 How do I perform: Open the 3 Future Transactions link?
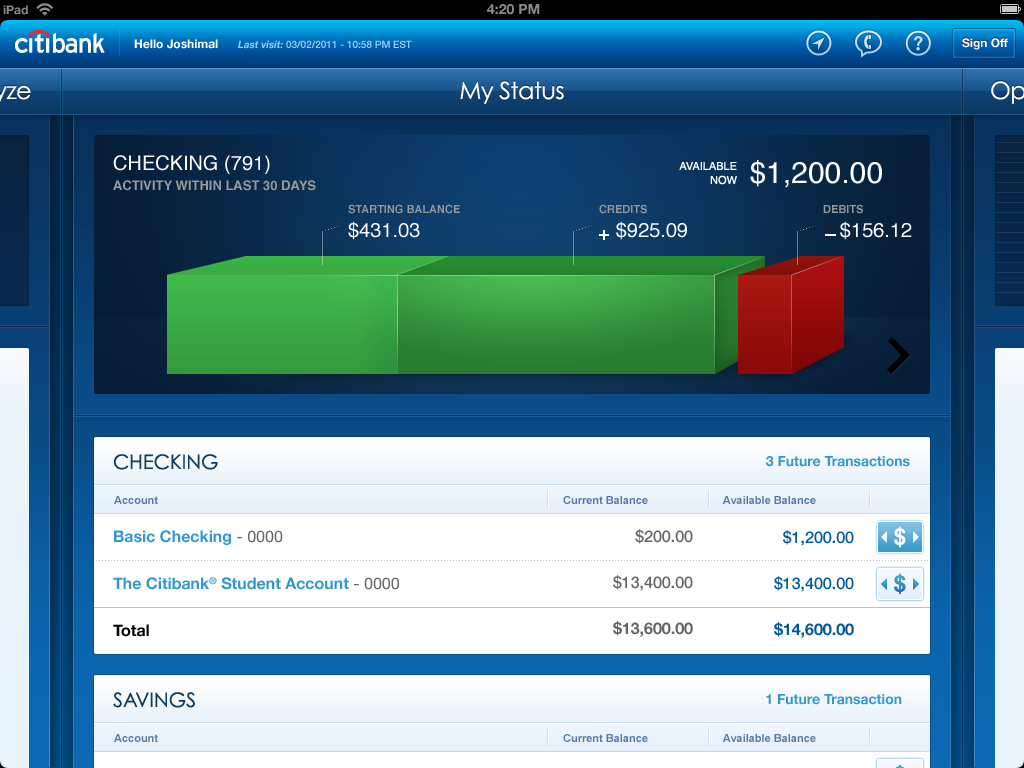838,461
